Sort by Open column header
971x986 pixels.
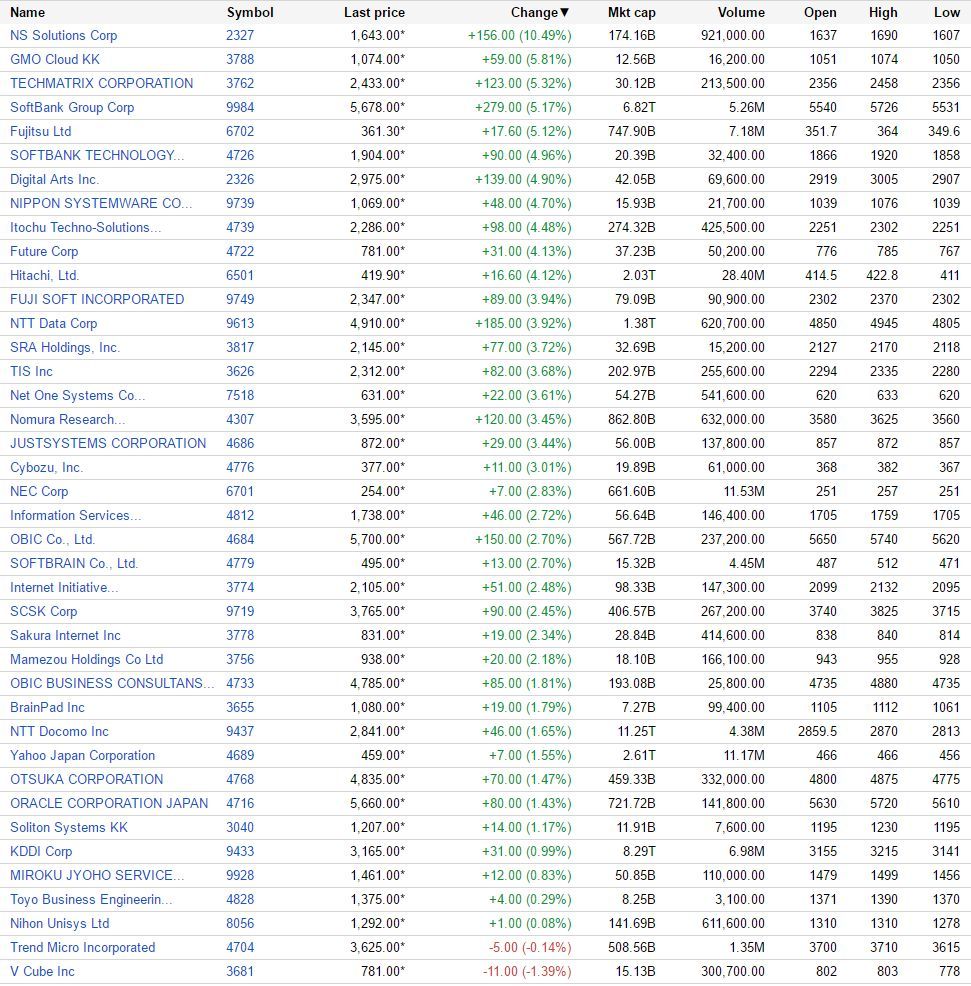pyautogui.click(x=820, y=13)
